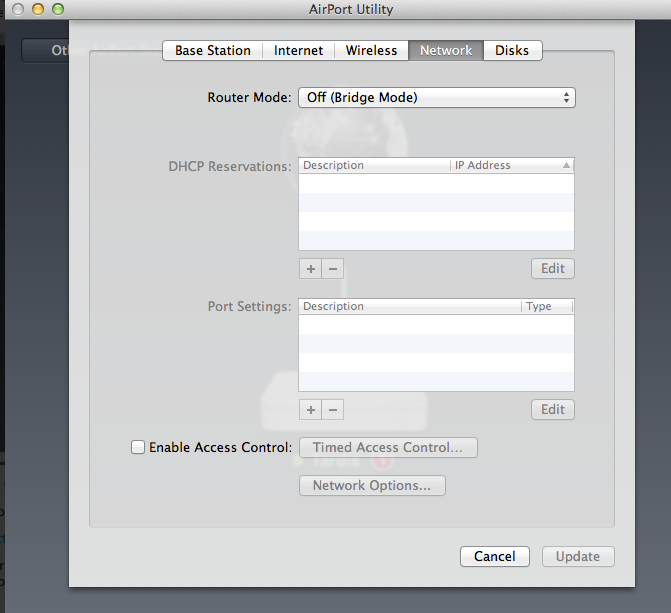Viewport: 671px width, 613px height.
Task: Go to the Disks tab
Action: click(512, 51)
